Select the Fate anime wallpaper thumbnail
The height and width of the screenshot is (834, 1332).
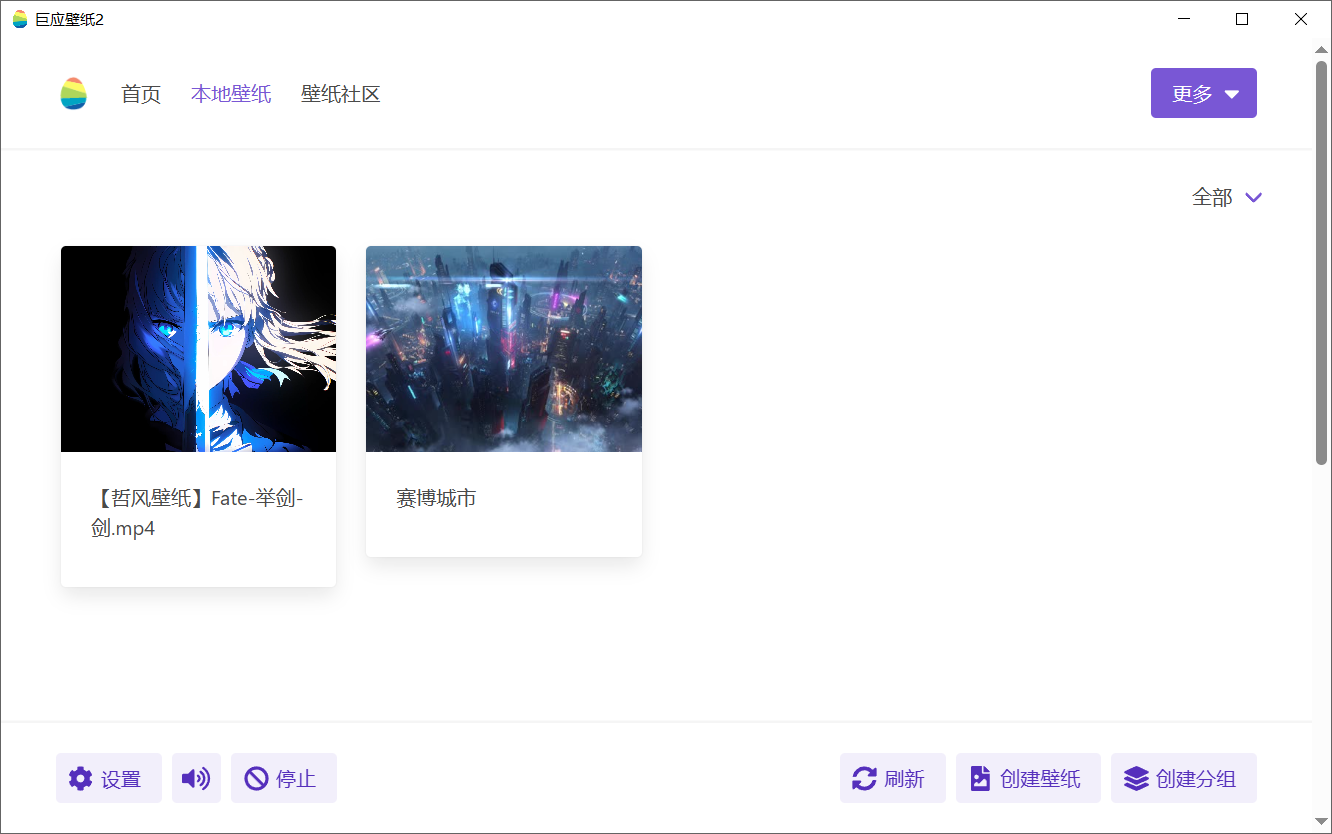click(198, 349)
